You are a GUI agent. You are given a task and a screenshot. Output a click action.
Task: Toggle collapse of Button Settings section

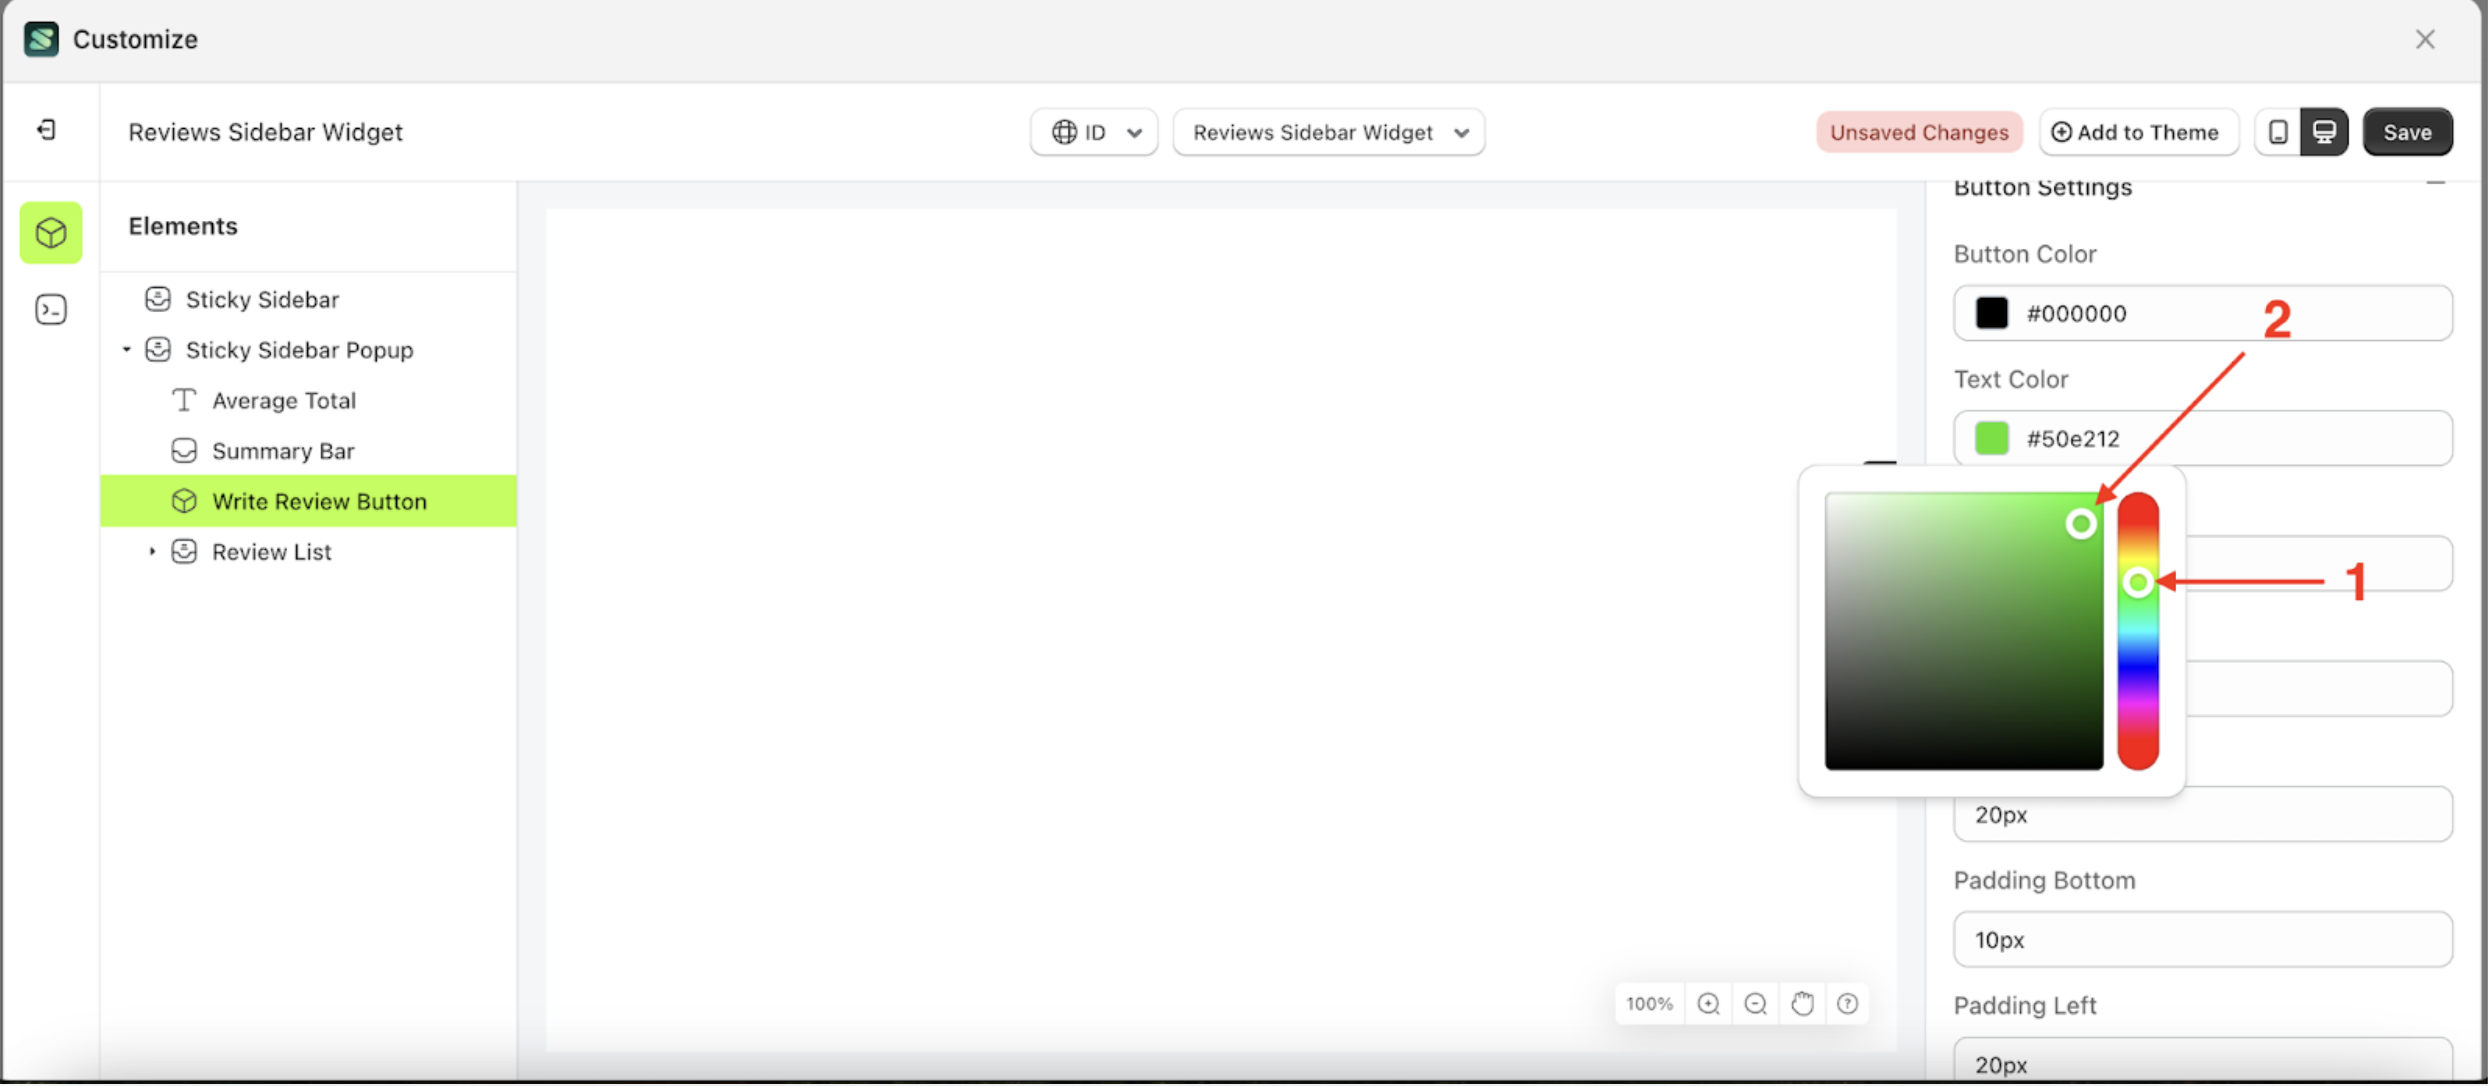click(x=2437, y=184)
